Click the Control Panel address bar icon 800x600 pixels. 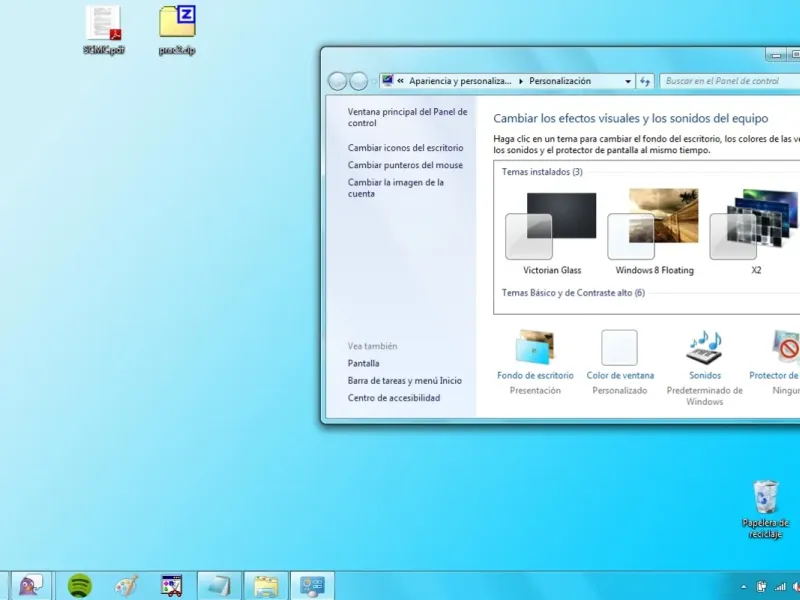click(388, 81)
